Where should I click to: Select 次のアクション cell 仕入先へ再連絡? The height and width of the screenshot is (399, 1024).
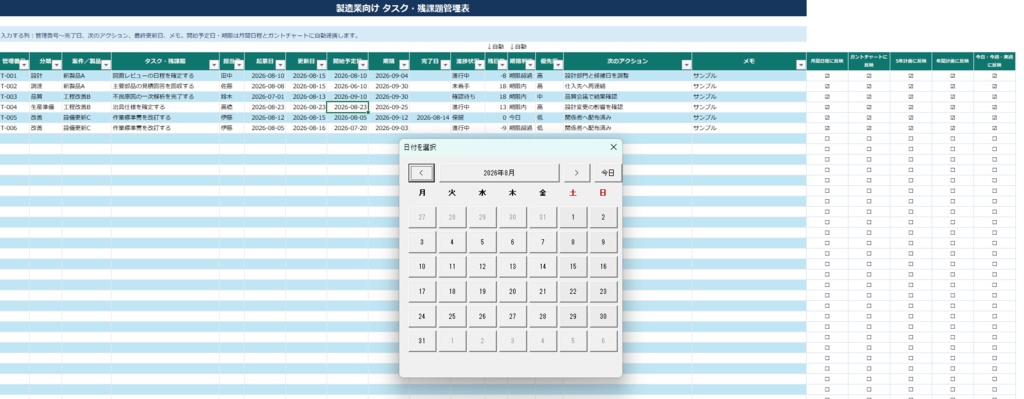(627, 86)
